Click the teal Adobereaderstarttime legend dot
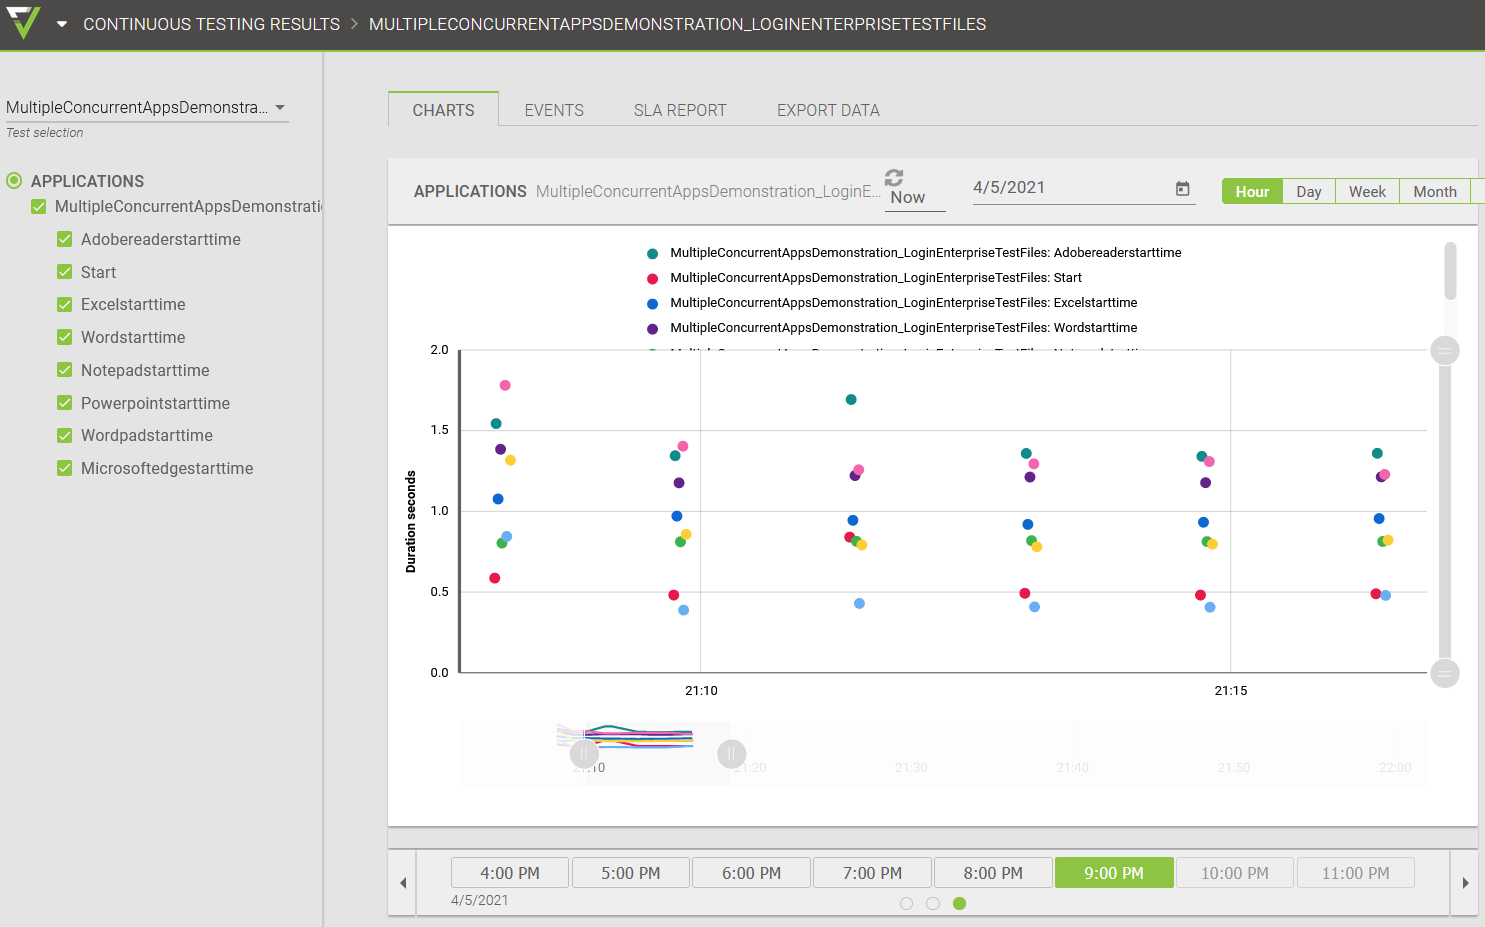1485x927 pixels. click(x=652, y=254)
